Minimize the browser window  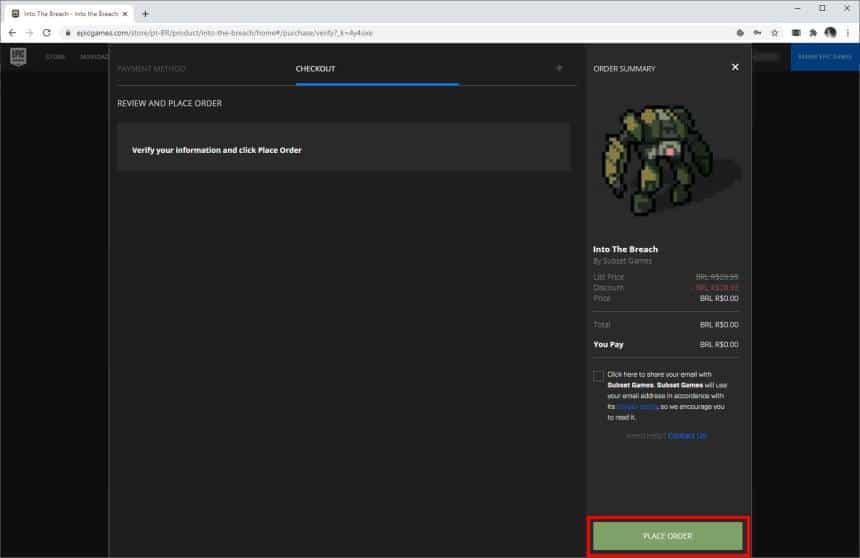tap(797, 8)
